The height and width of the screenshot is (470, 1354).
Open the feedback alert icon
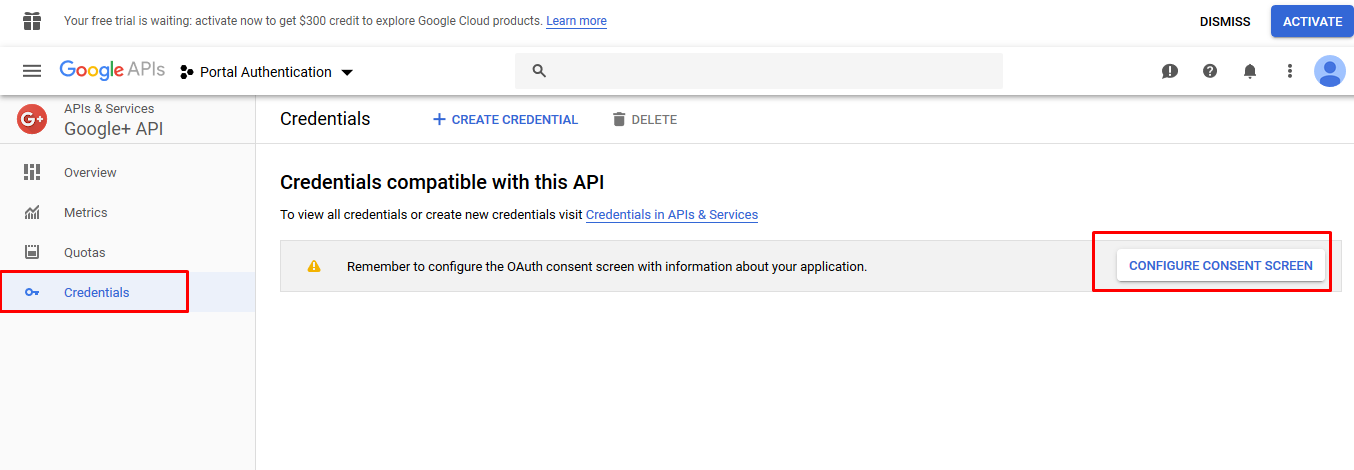1170,71
